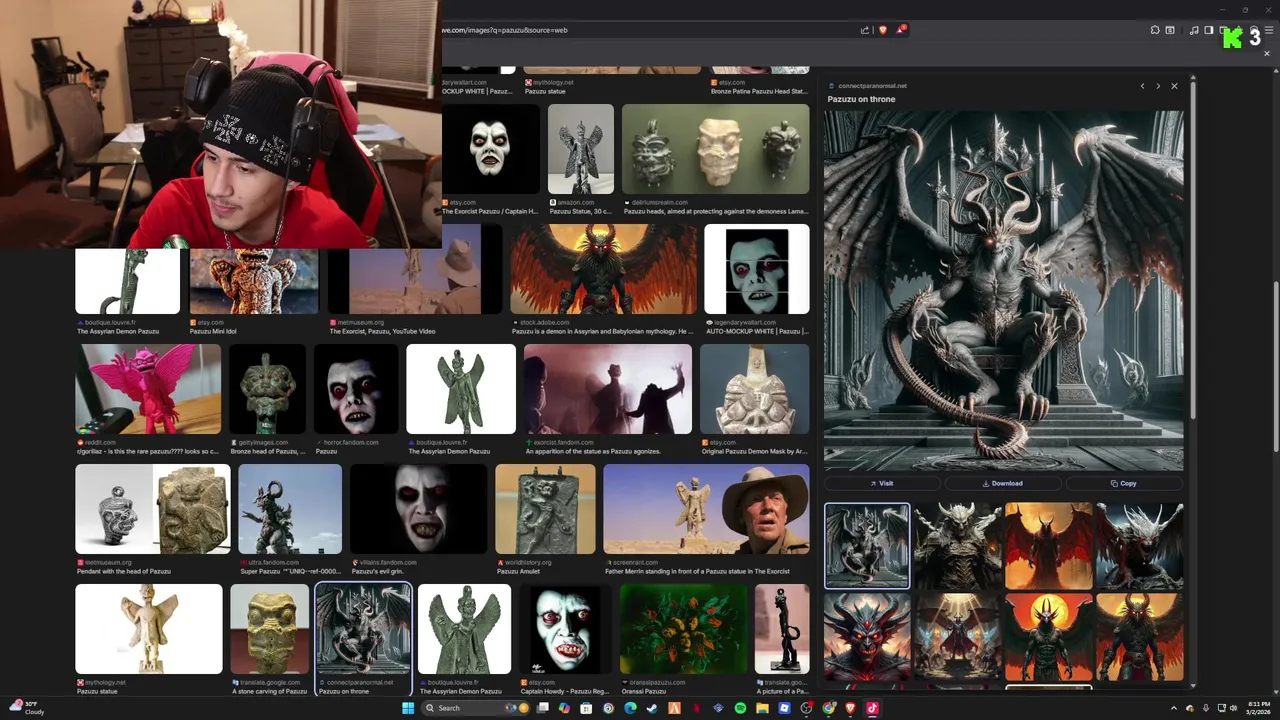Click the horror.fandom.com source label
The image size is (1280, 720).
click(350, 442)
